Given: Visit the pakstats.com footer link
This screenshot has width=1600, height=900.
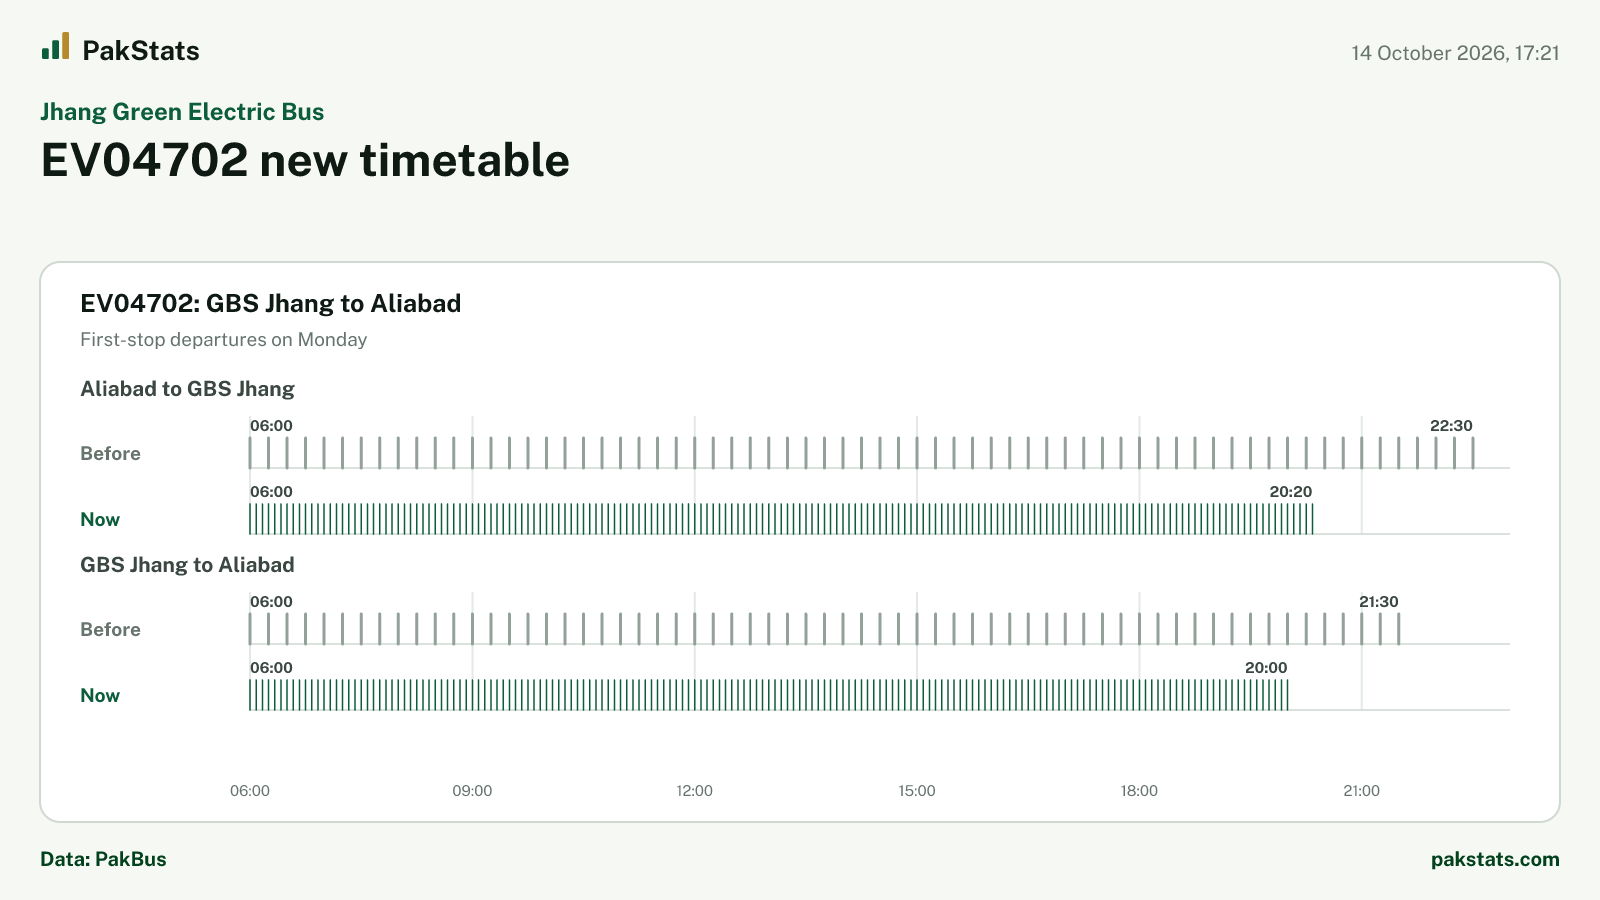Looking at the screenshot, I should coord(1495,859).
